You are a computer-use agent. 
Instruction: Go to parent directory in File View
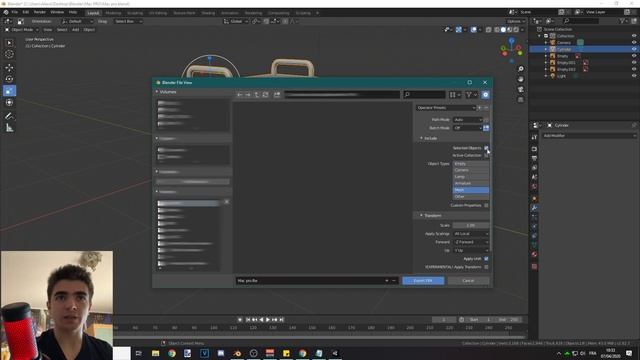click(257, 95)
